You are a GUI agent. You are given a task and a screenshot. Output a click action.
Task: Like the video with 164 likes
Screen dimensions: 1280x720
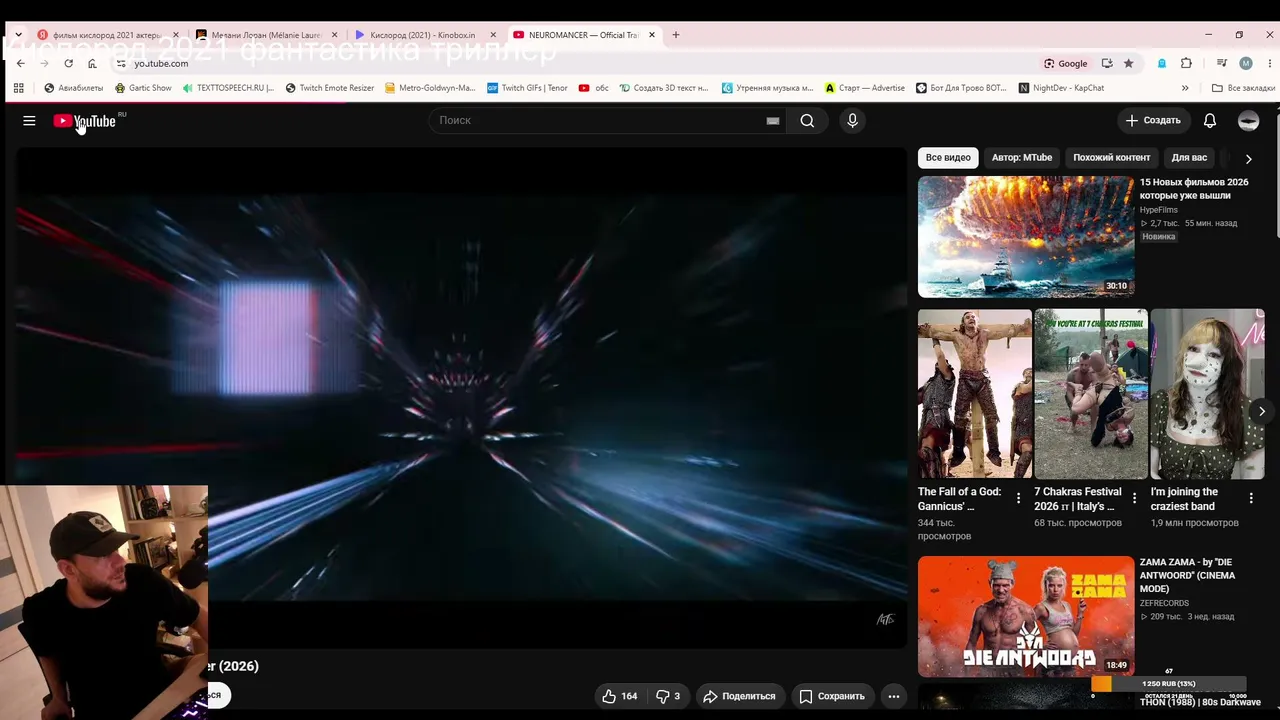click(x=620, y=696)
